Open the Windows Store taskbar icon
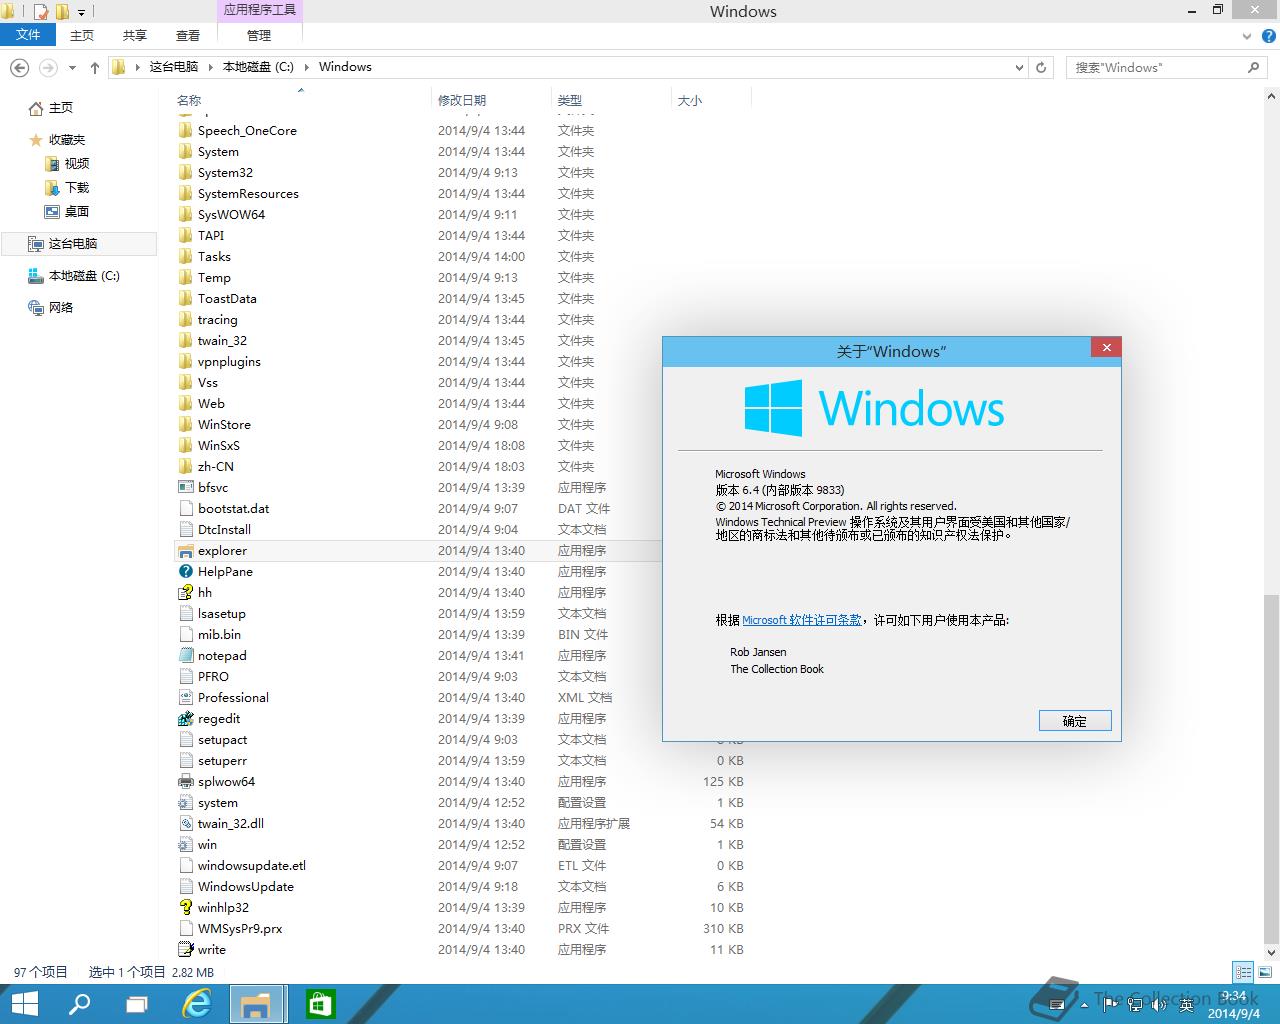 tap(320, 1004)
